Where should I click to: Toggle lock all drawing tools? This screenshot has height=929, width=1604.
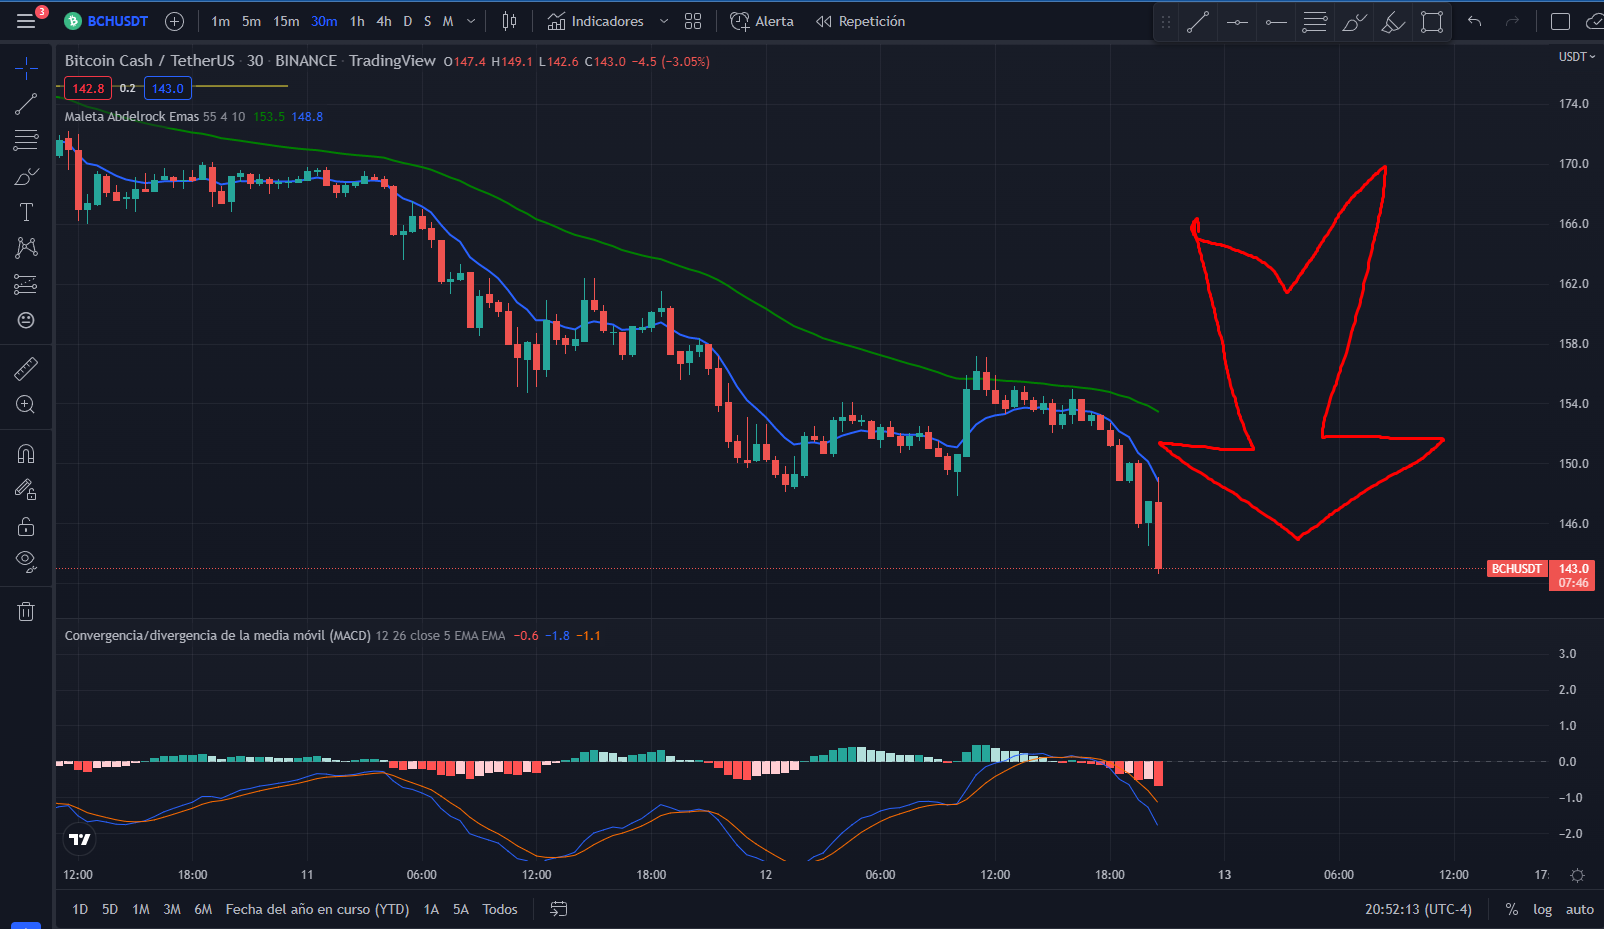click(x=26, y=526)
